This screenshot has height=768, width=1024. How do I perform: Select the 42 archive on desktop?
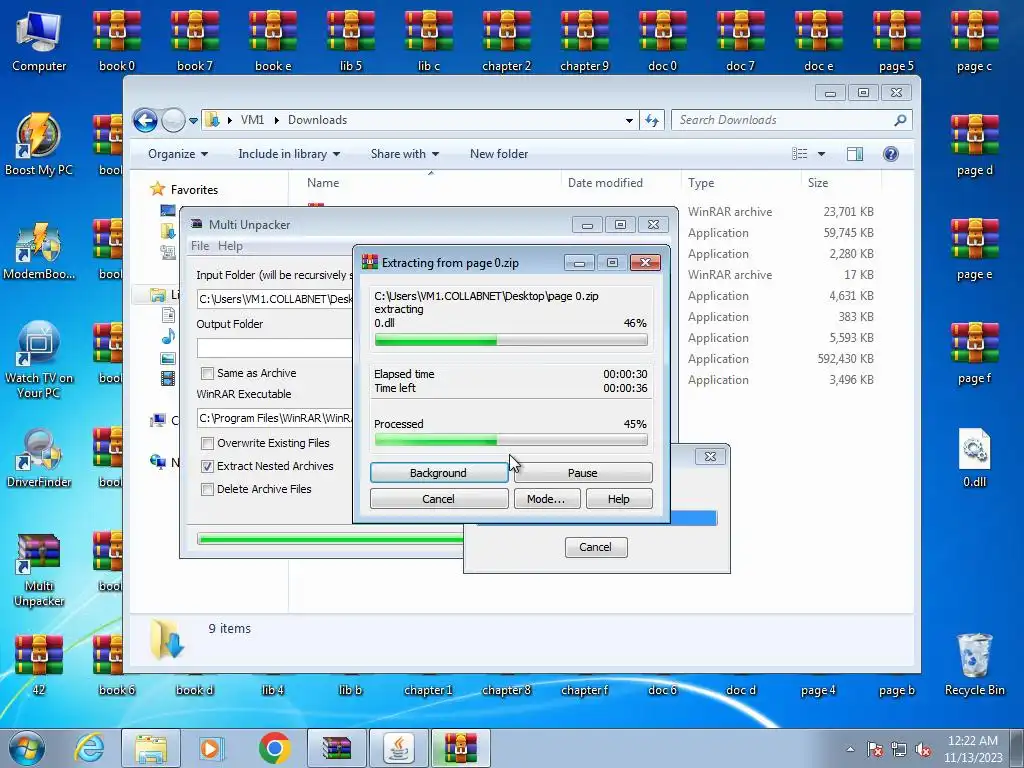39,664
